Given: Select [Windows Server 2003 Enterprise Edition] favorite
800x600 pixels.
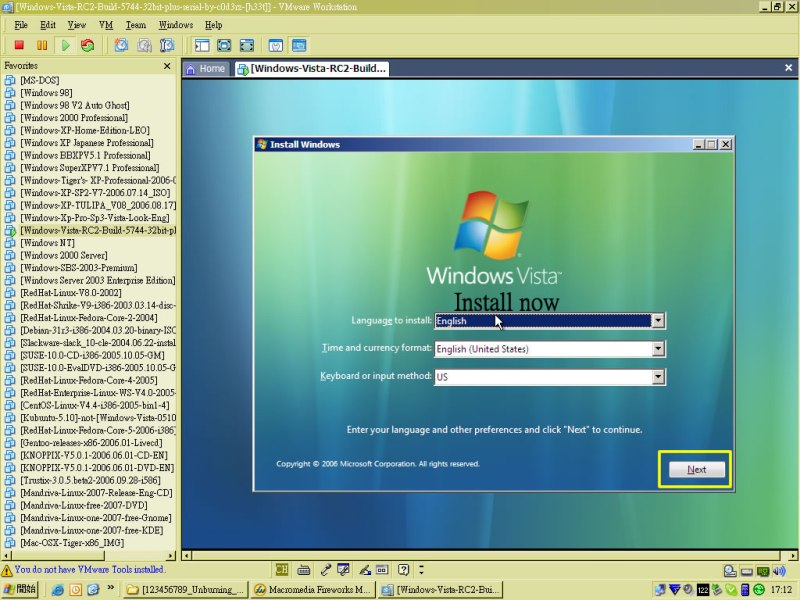Looking at the screenshot, I should tap(97, 281).
